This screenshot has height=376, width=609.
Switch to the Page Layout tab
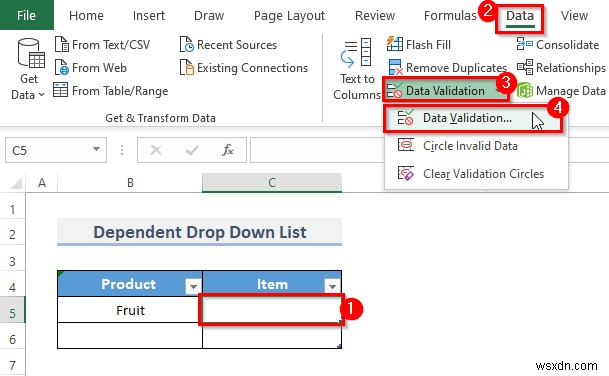pyautogui.click(x=289, y=16)
